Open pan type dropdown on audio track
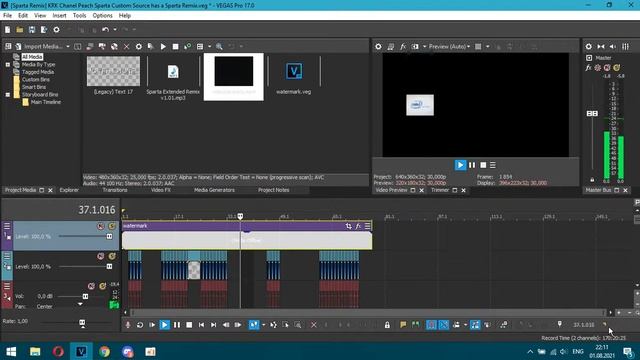 [80, 304]
